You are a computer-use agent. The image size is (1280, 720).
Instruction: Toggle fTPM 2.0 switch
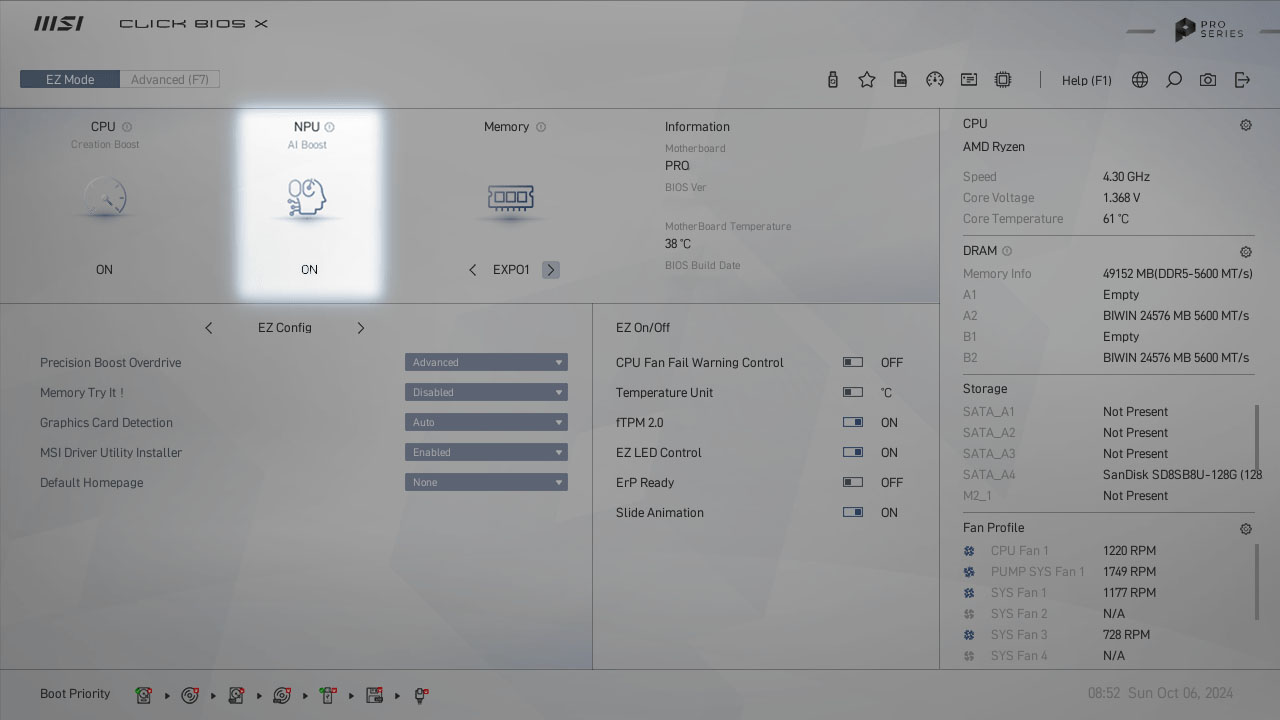pos(853,423)
